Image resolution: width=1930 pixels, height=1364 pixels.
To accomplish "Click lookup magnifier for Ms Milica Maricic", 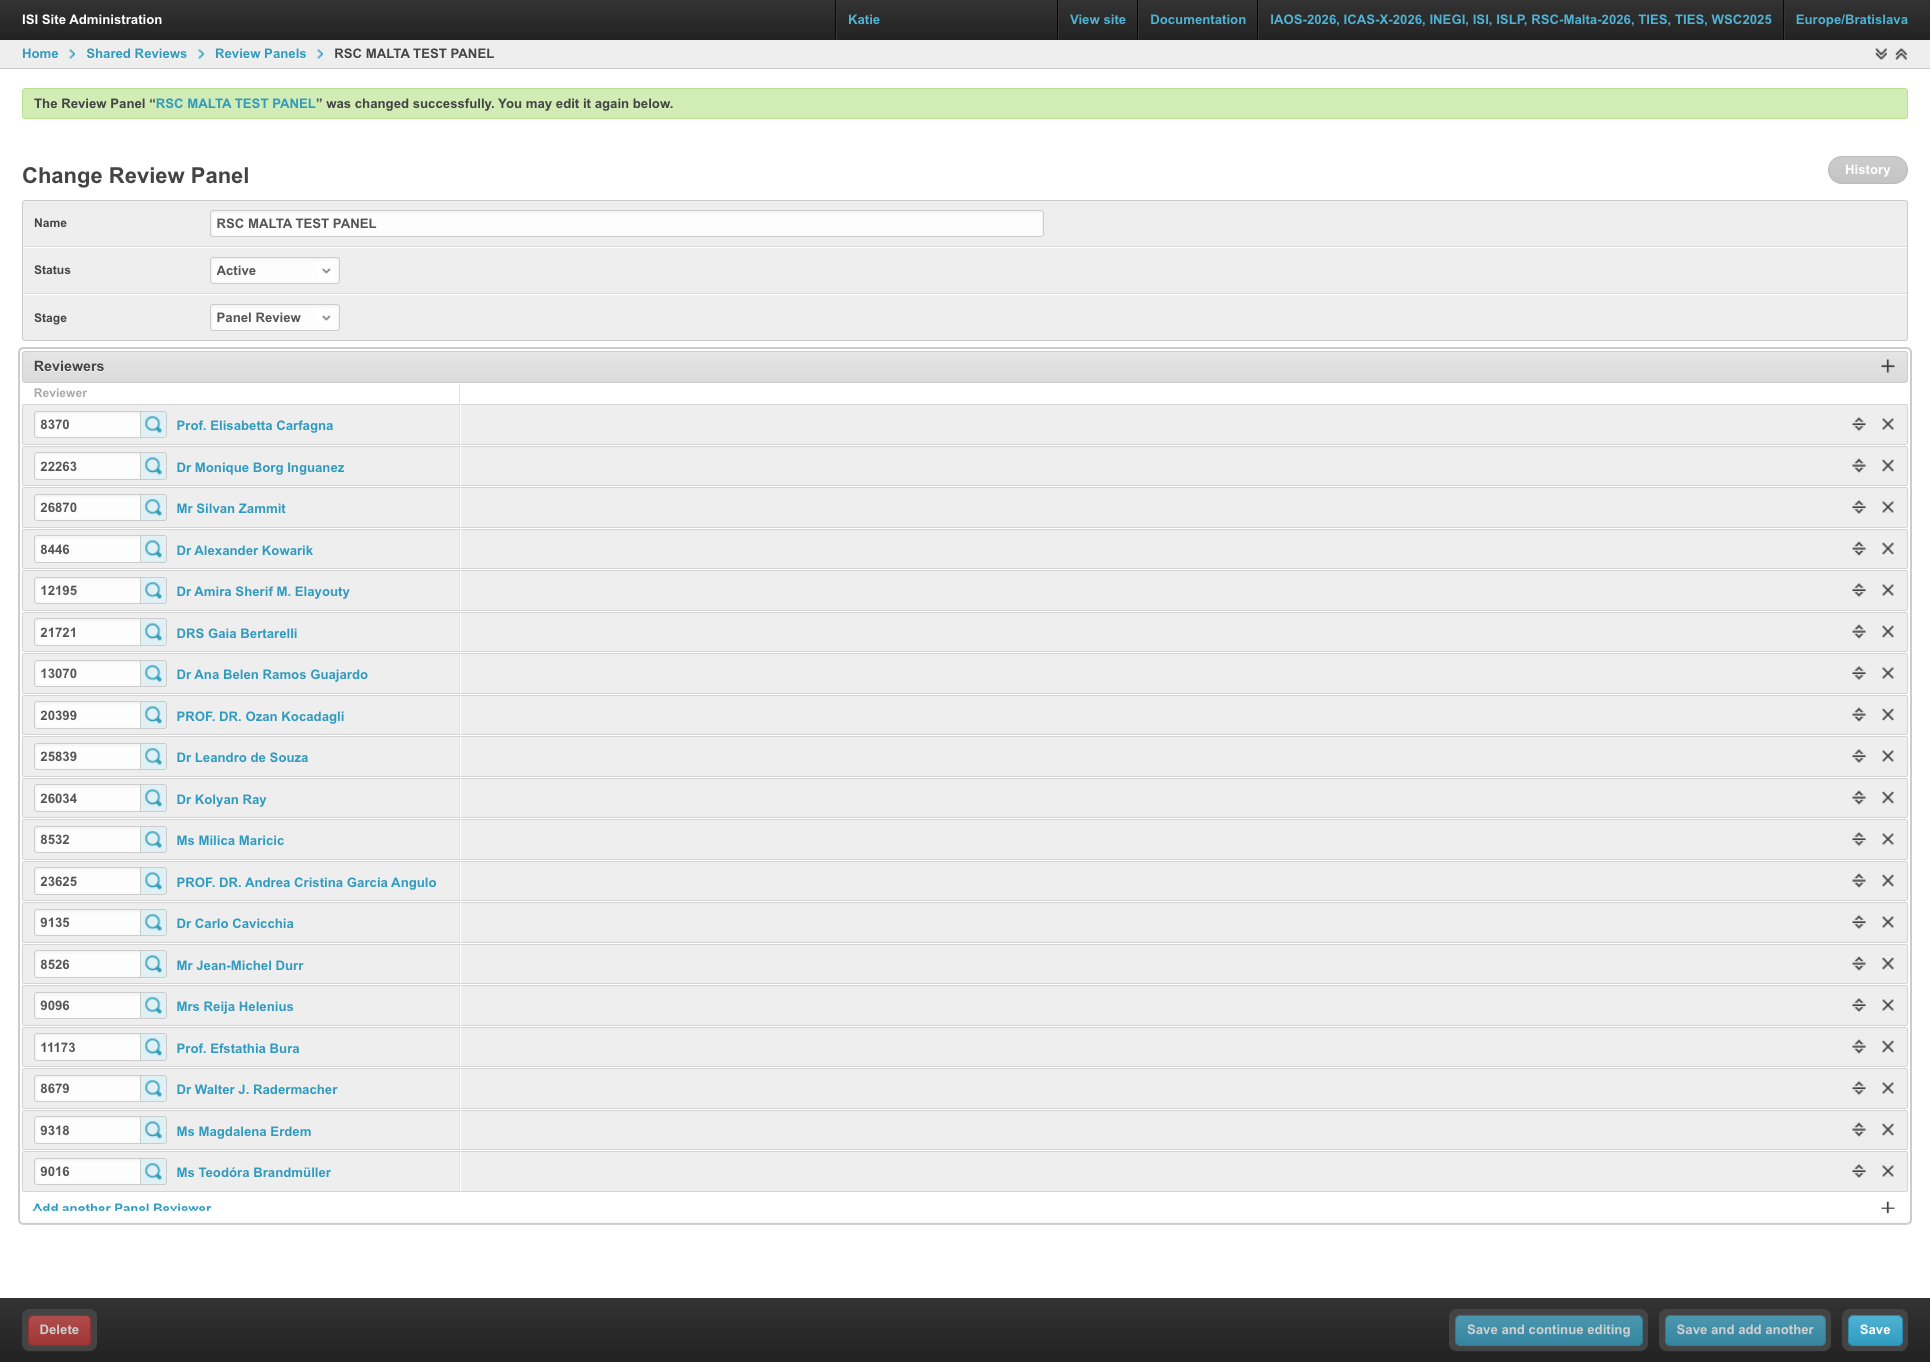I will [x=153, y=840].
